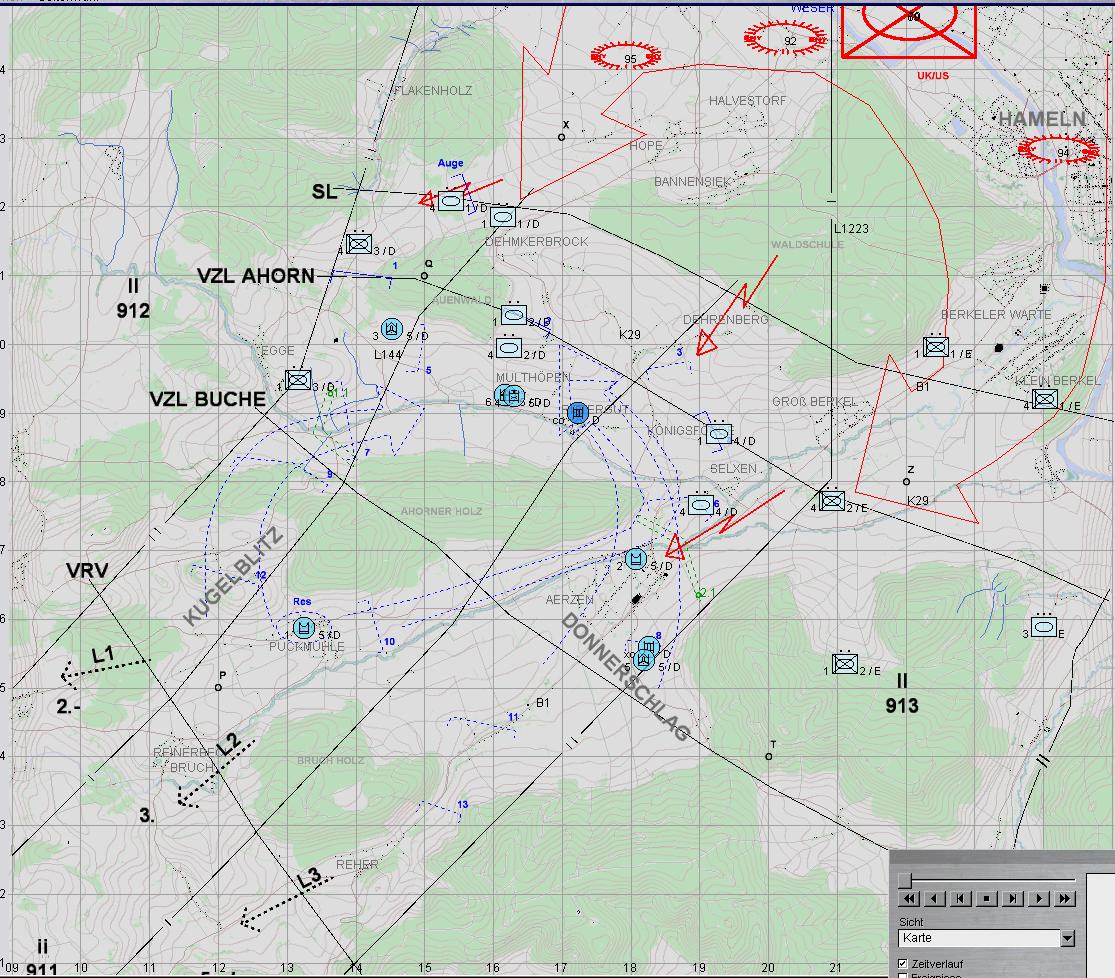This screenshot has height=978, width=1115.
Task: Select the 1/E infantry unit near Berkeler Warte
Action: [x=936, y=346]
